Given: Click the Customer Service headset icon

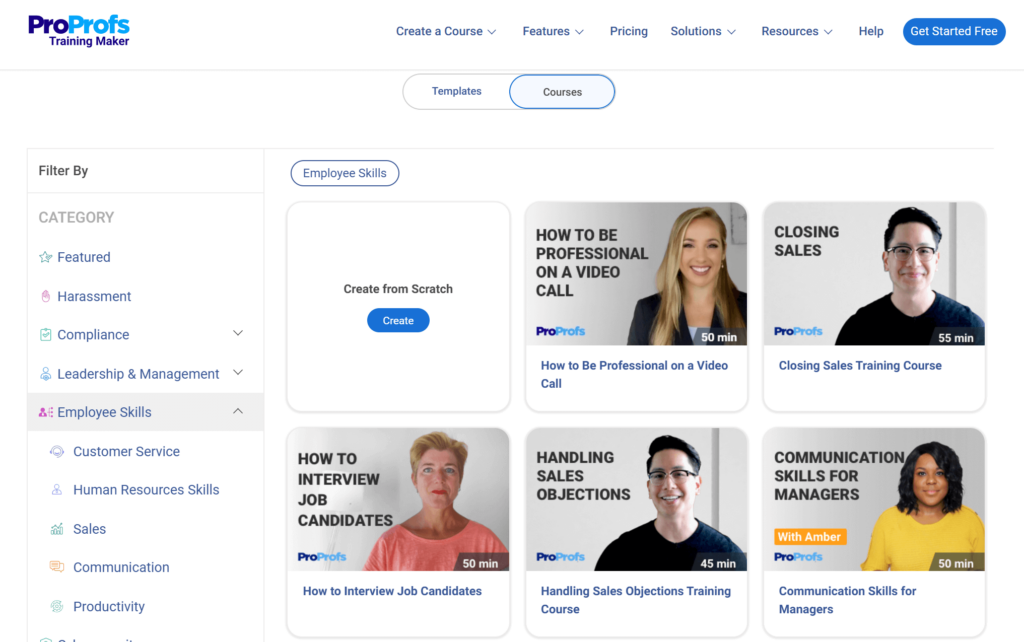Looking at the screenshot, I should click(x=57, y=451).
